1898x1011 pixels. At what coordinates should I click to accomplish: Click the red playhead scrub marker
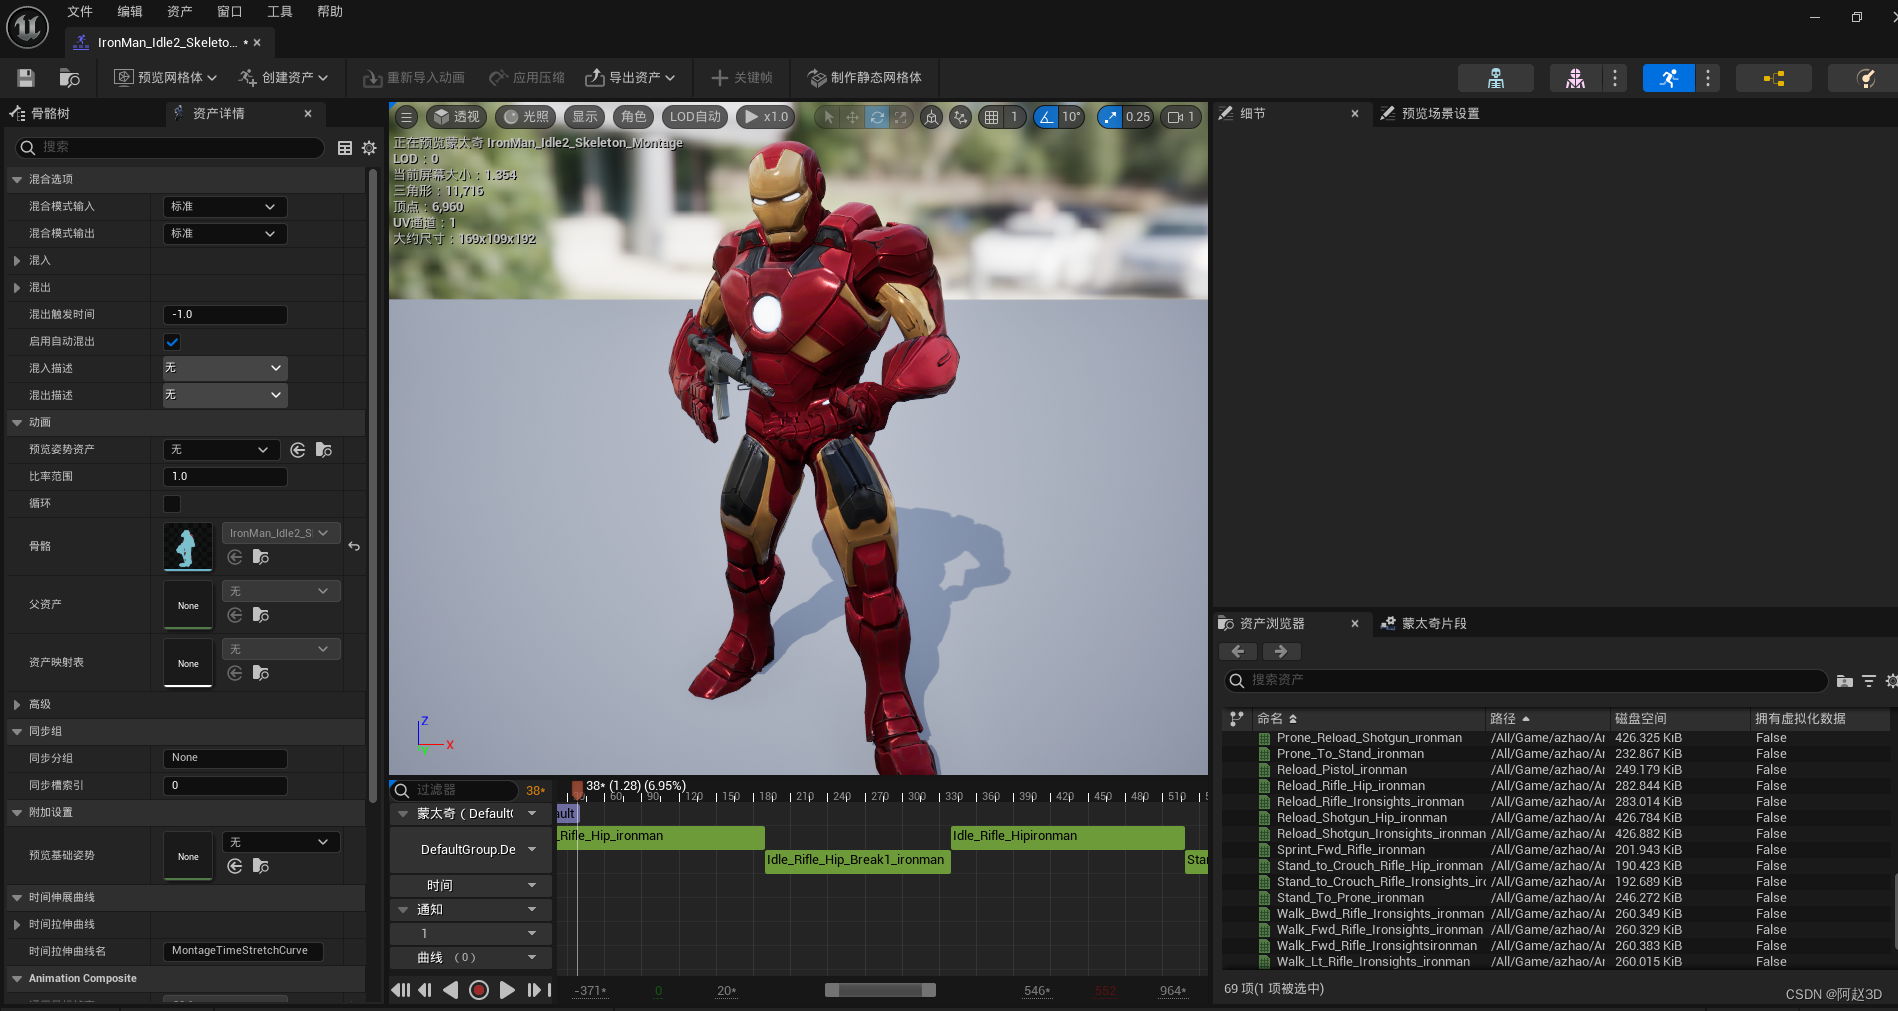click(x=577, y=790)
